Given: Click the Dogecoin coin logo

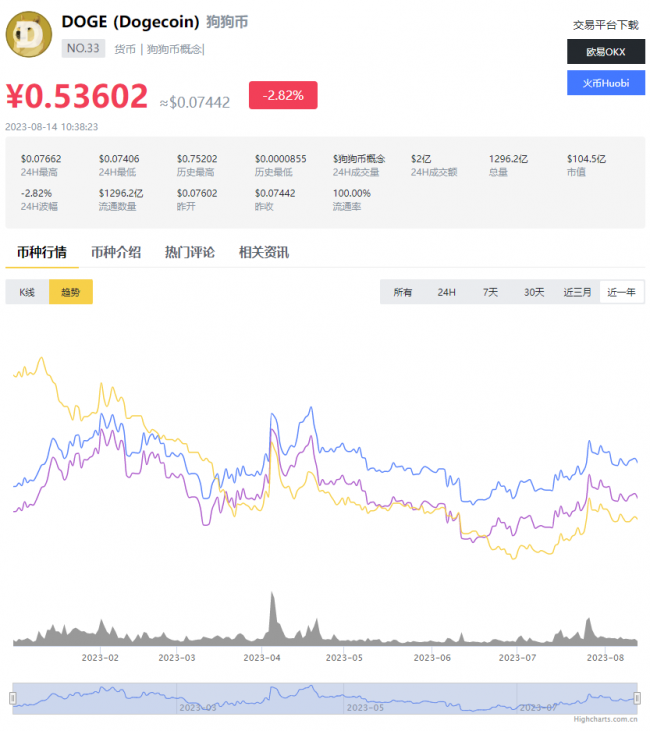Looking at the screenshot, I should point(29,34).
